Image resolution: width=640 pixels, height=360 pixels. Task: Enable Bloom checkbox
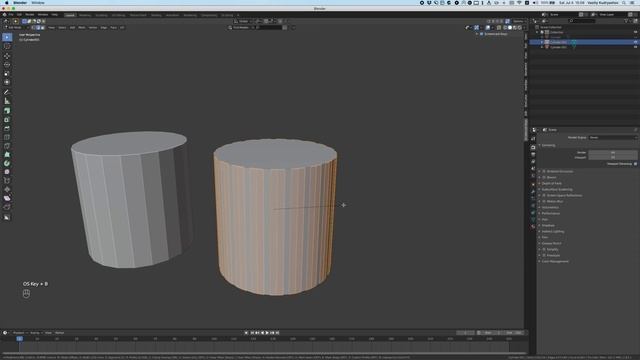click(544, 178)
